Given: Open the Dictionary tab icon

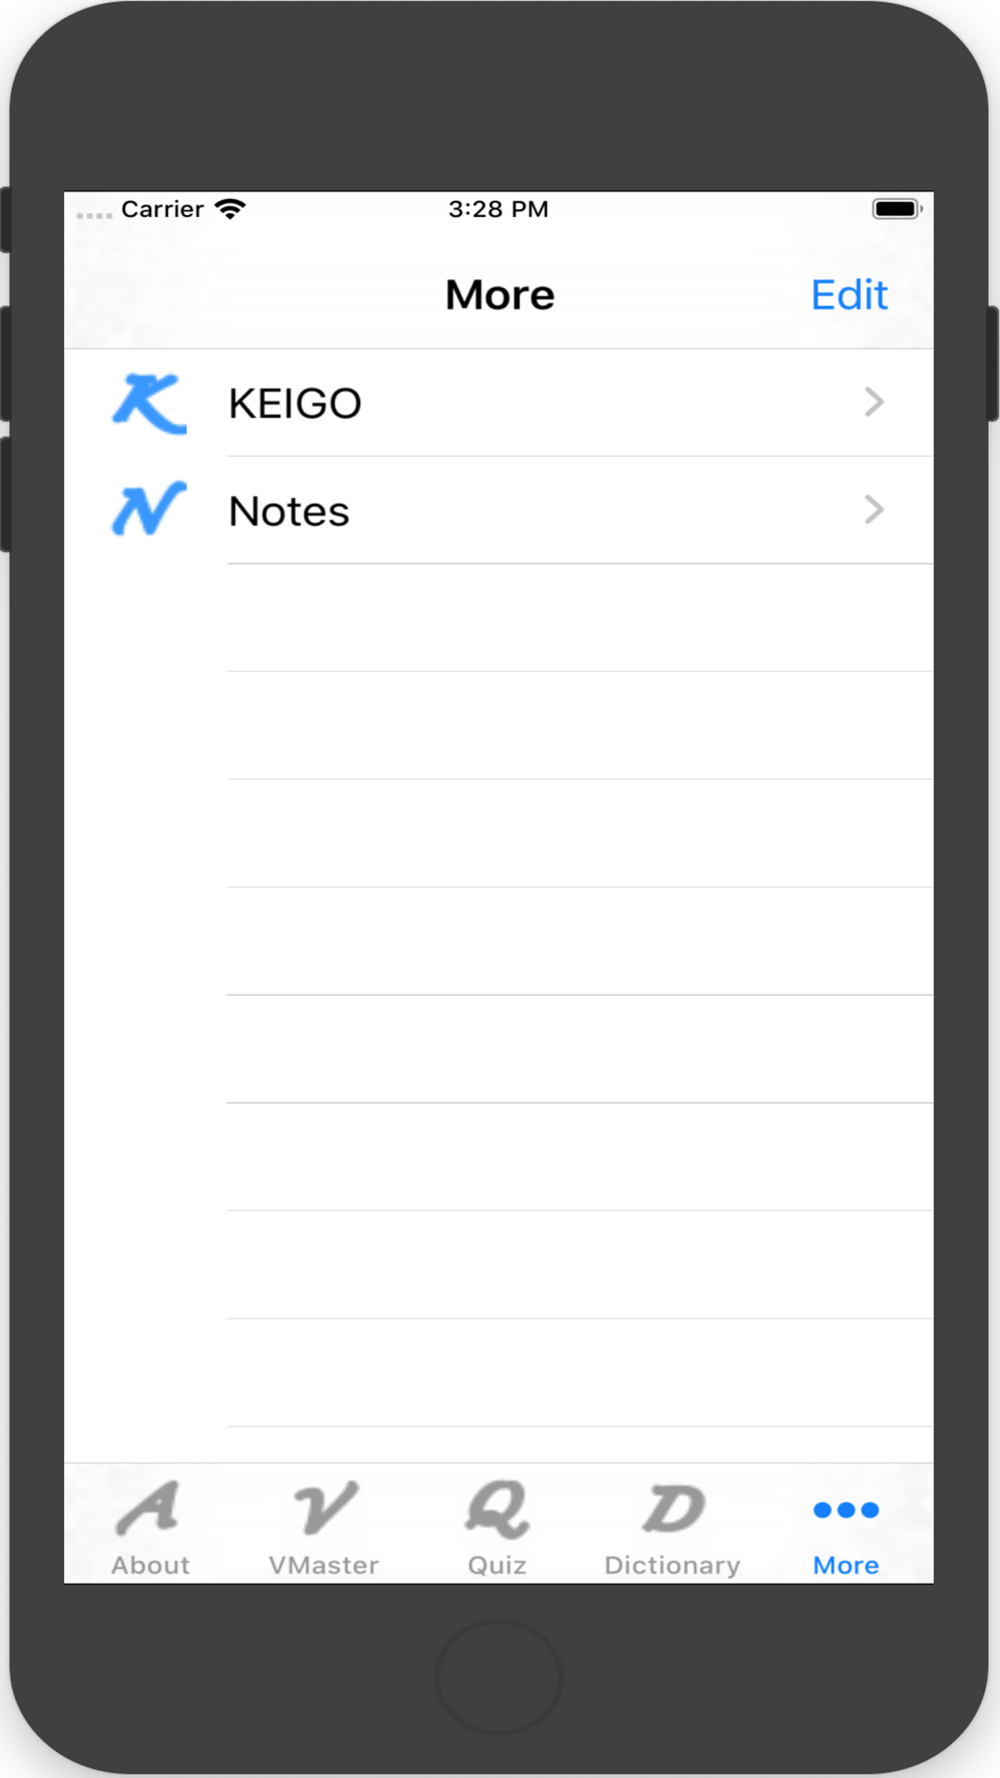Looking at the screenshot, I should pyautogui.click(x=672, y=1508).
